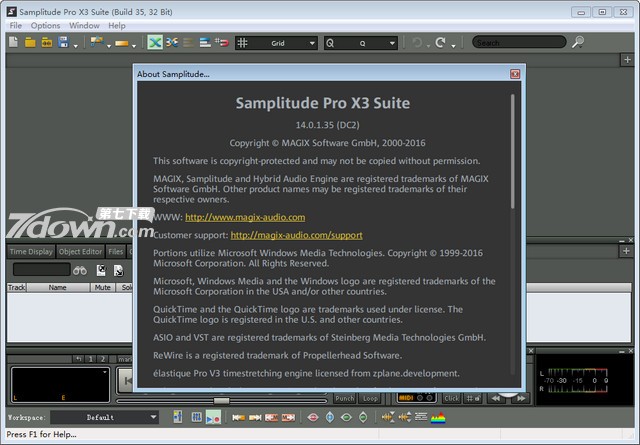
Task: Click the transport position slider thumb
Action: (221, 400)
